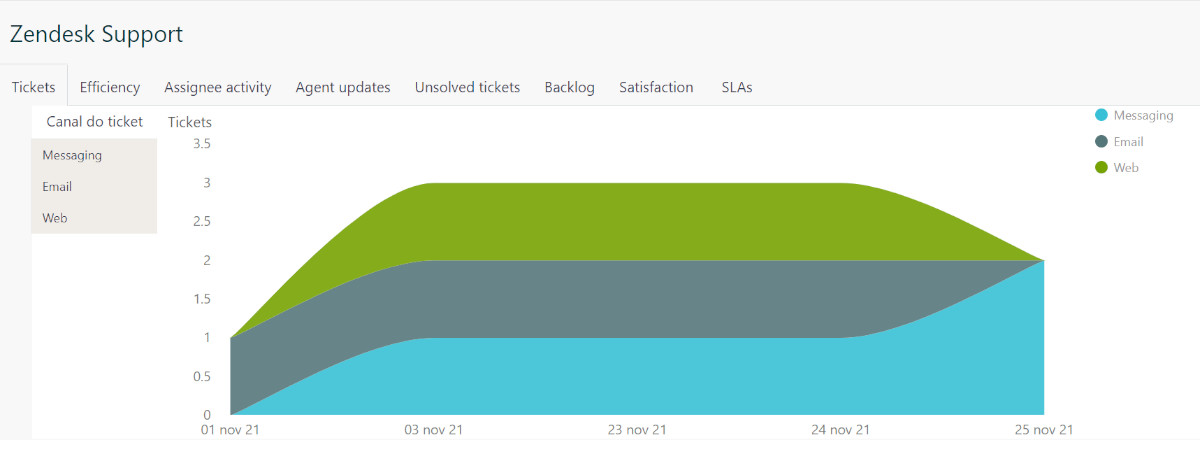Image resolution: width=1200 pixels, height=450 pixels.
Task: Switch to the Efficiency tab
Action: click(110, 87)
